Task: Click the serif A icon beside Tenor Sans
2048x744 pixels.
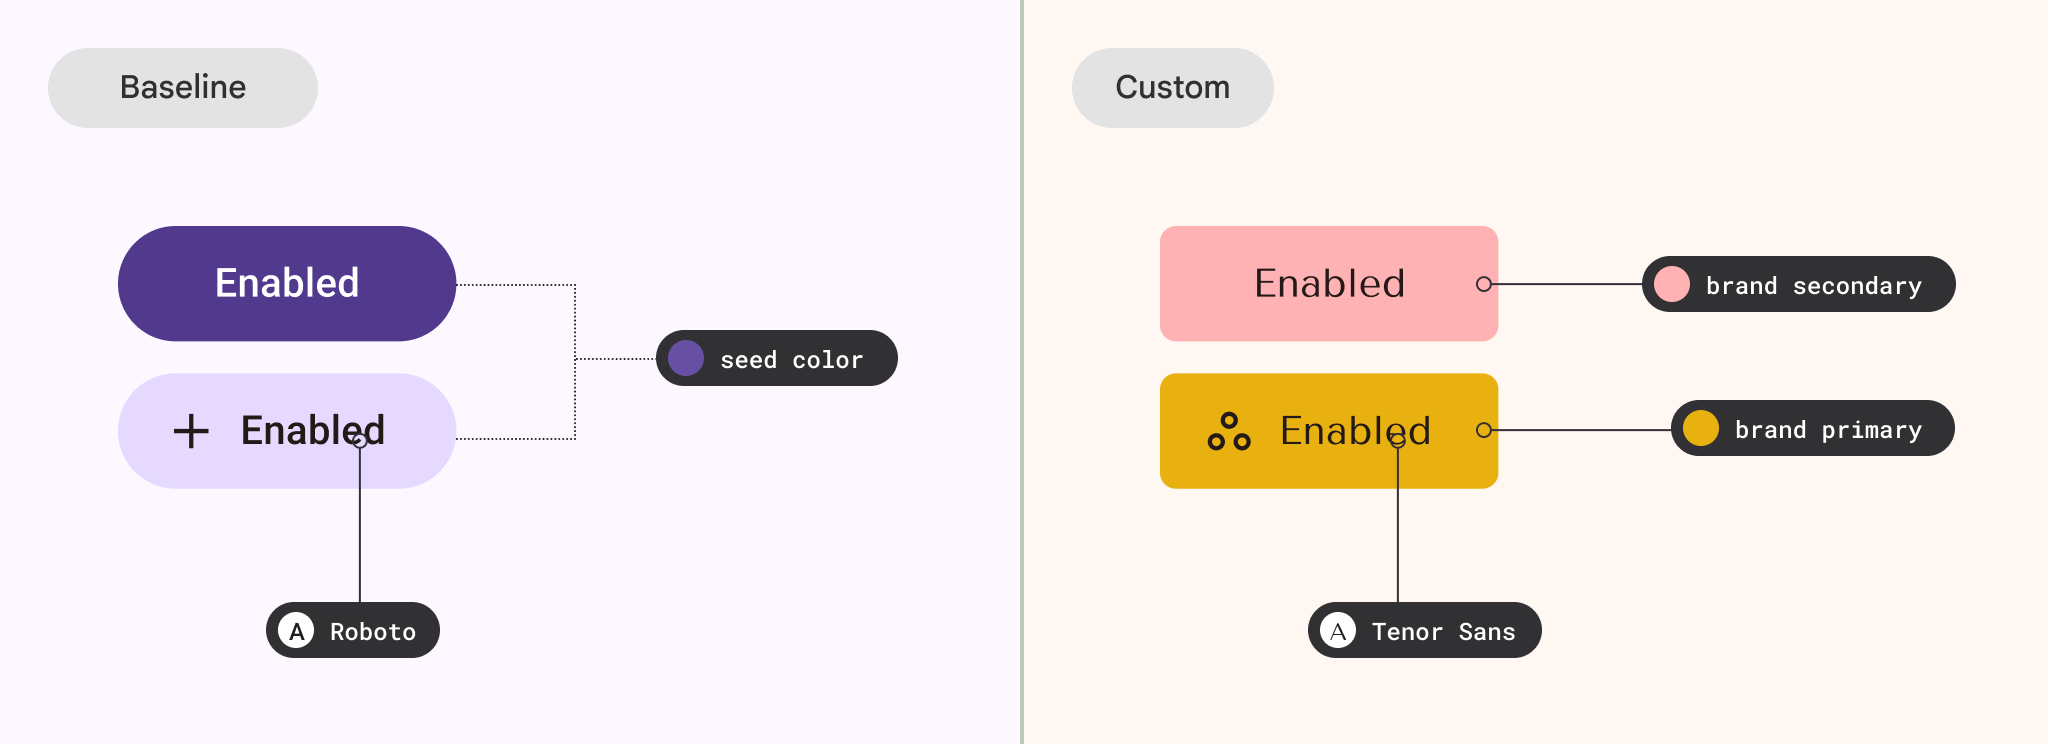Action: tap(1338, 631)
